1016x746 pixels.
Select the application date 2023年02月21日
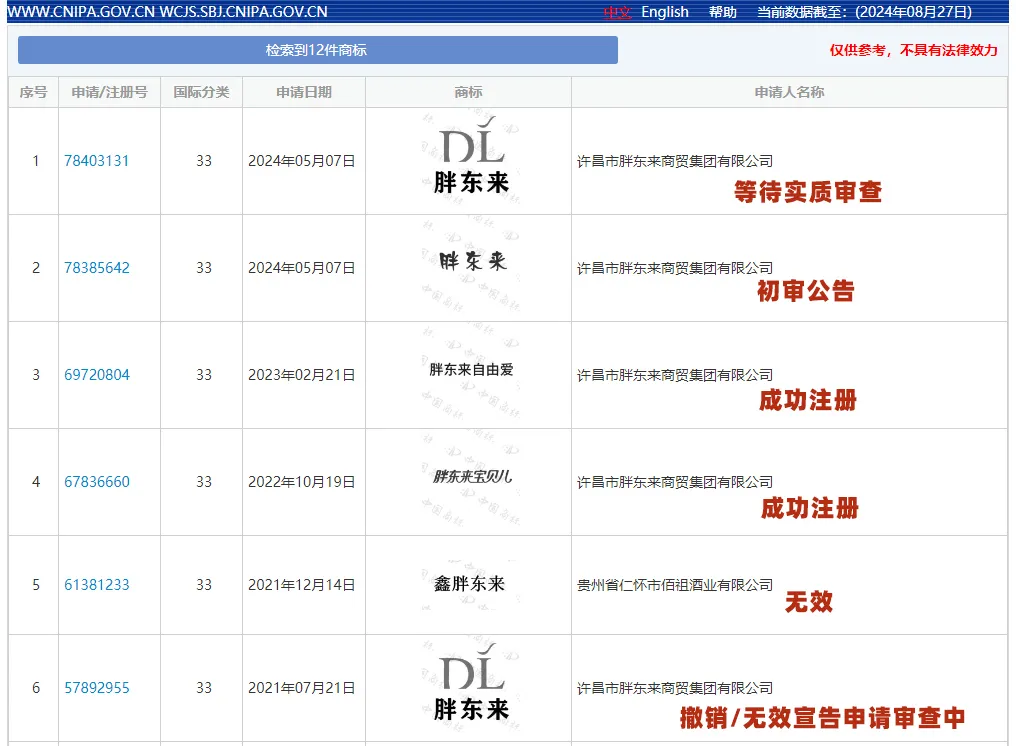click(x=301, y=375)
